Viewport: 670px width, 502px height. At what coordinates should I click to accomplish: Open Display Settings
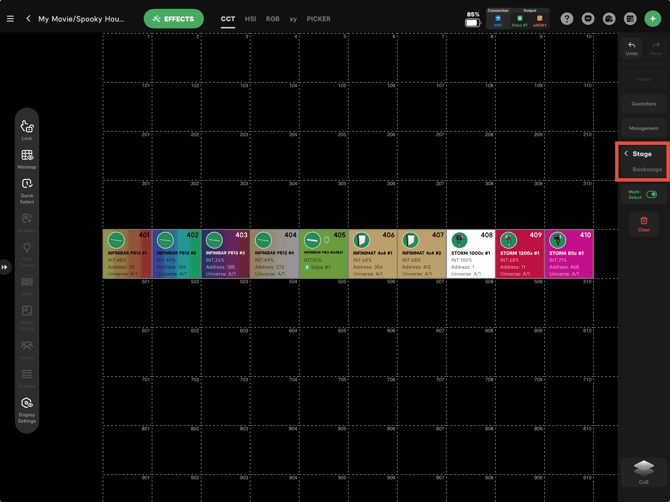(27, 410)
